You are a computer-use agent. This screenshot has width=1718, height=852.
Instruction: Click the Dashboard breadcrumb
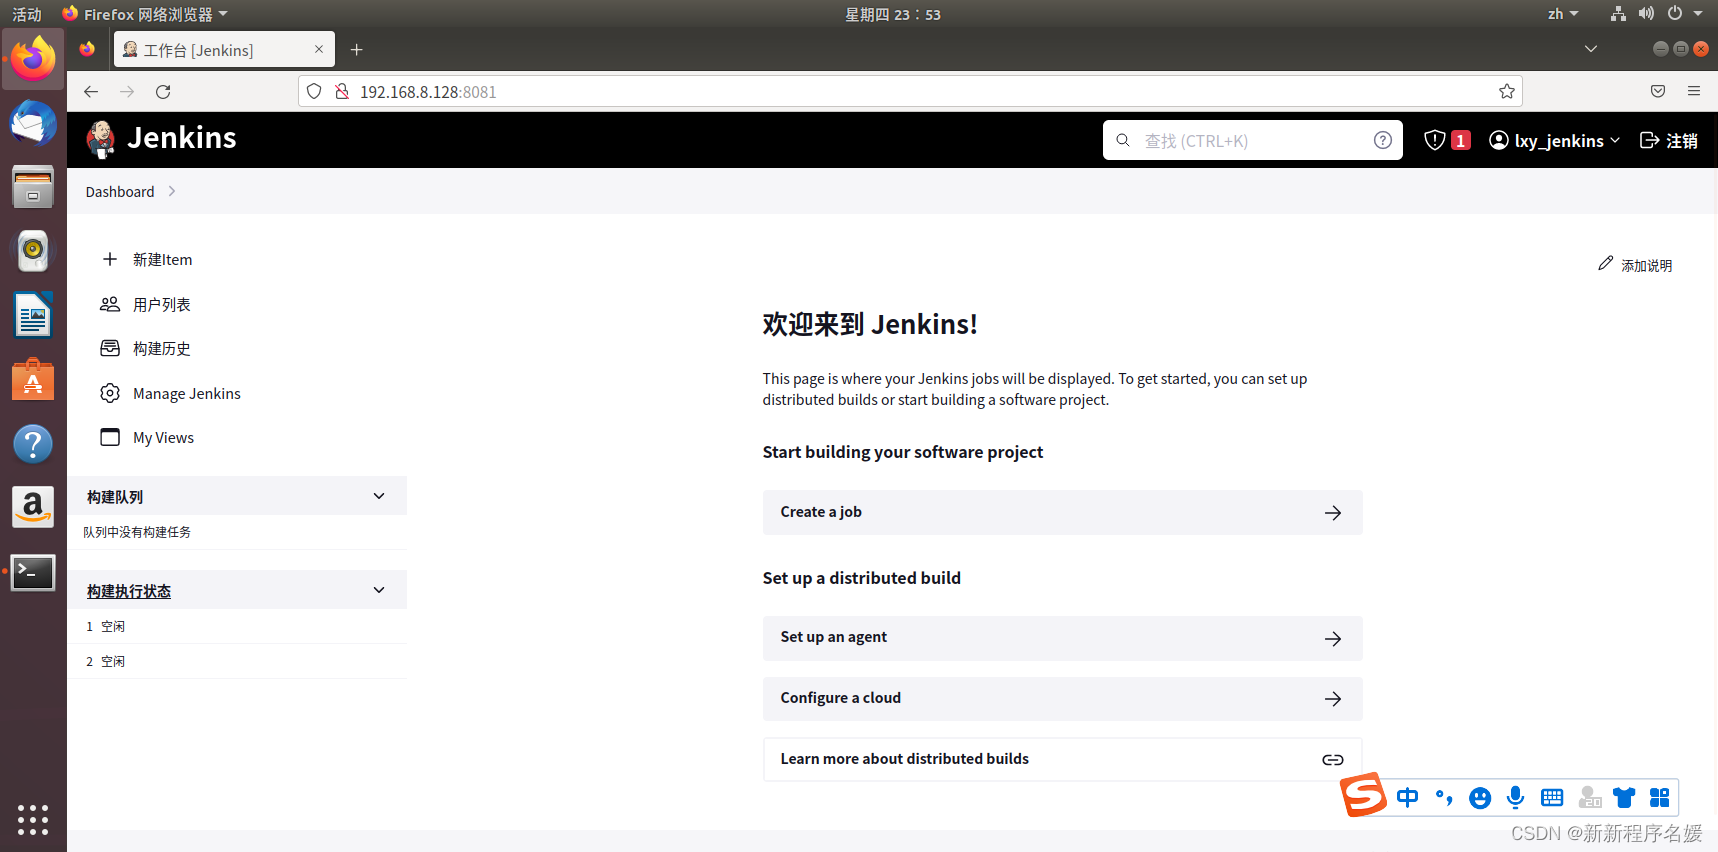(x=120, y=191)
